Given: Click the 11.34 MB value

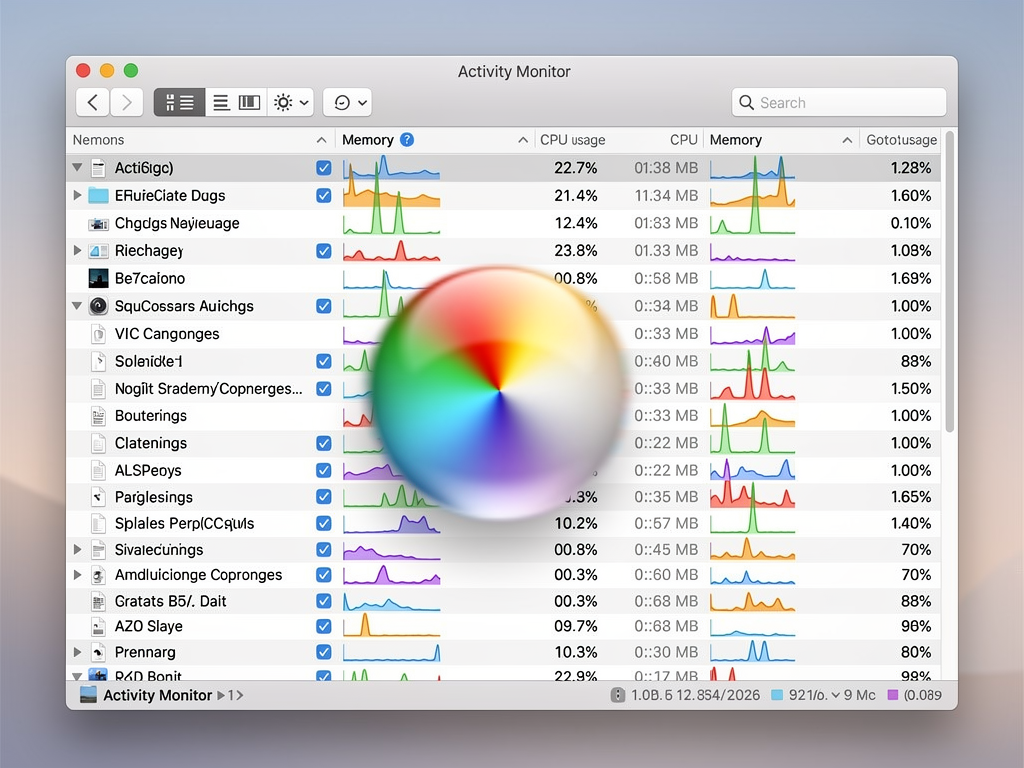Looking at the screenshot, I should click(x=666, y=195).
